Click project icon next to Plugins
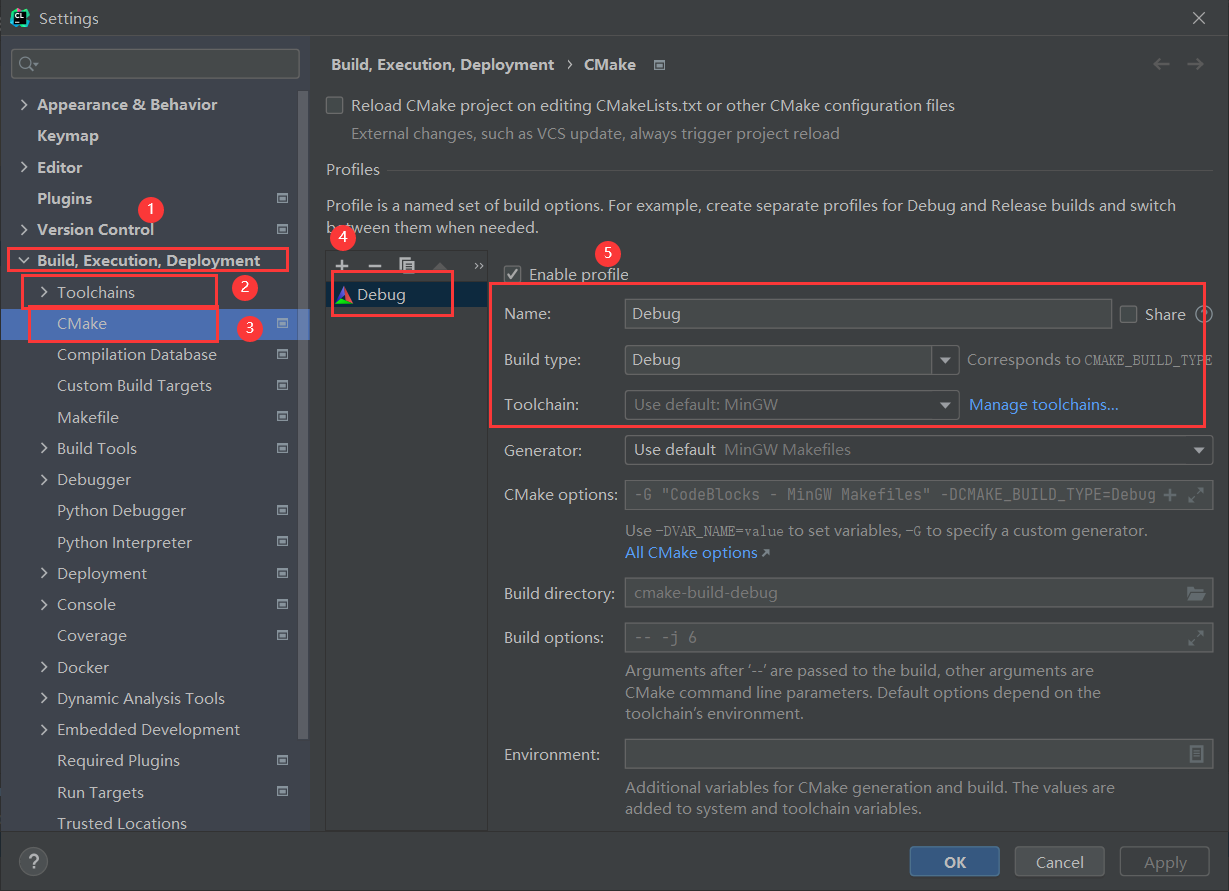This screenshot has width=1229, height=891. (x=282, y=198)
